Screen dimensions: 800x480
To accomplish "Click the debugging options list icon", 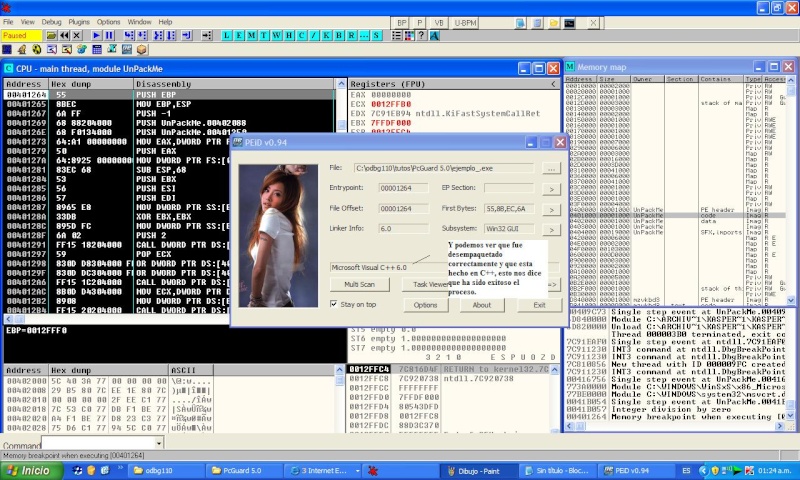I will [396, 35].
